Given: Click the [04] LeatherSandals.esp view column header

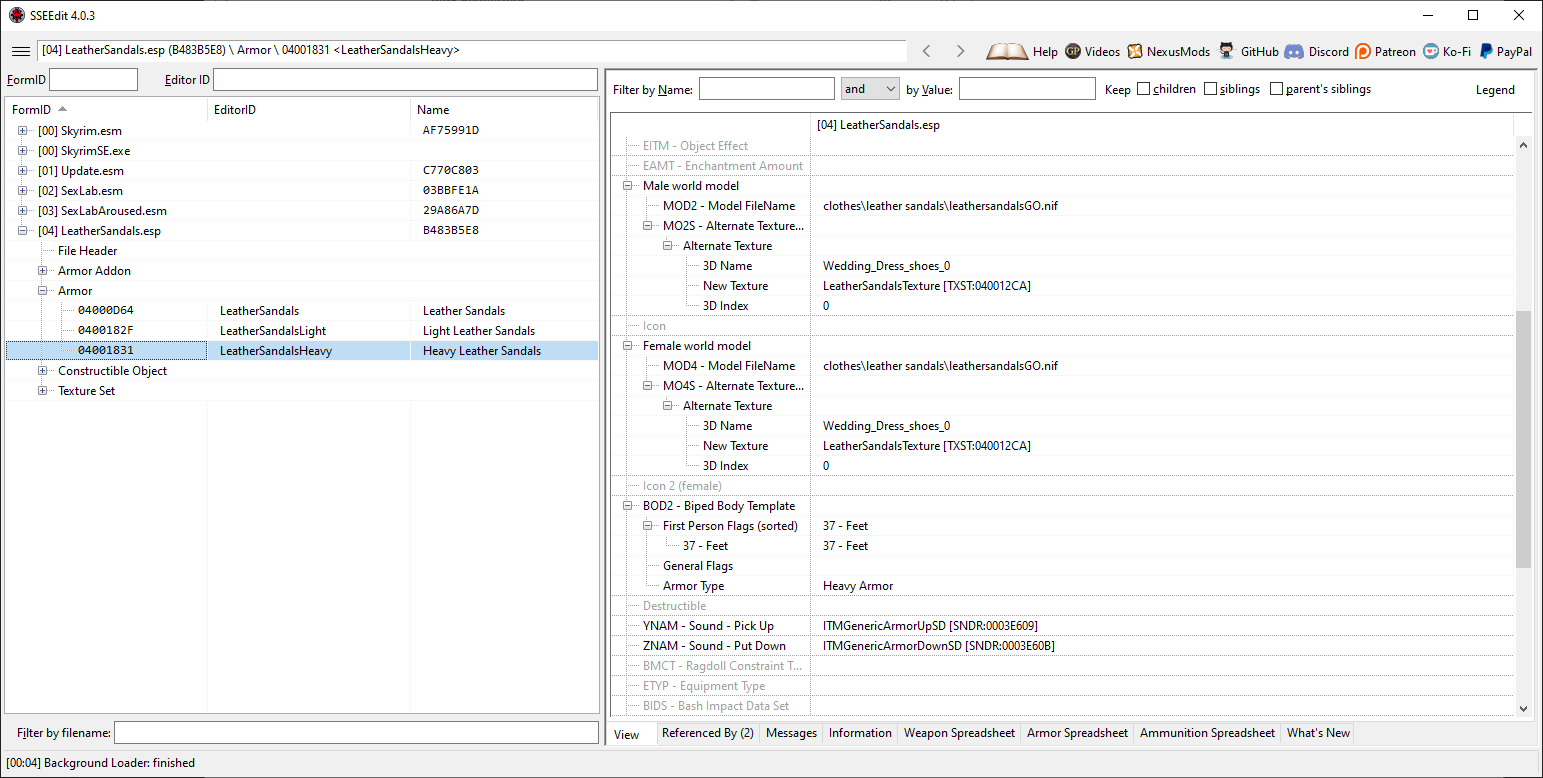Looking at the screenshot, I should point(1163,125).
